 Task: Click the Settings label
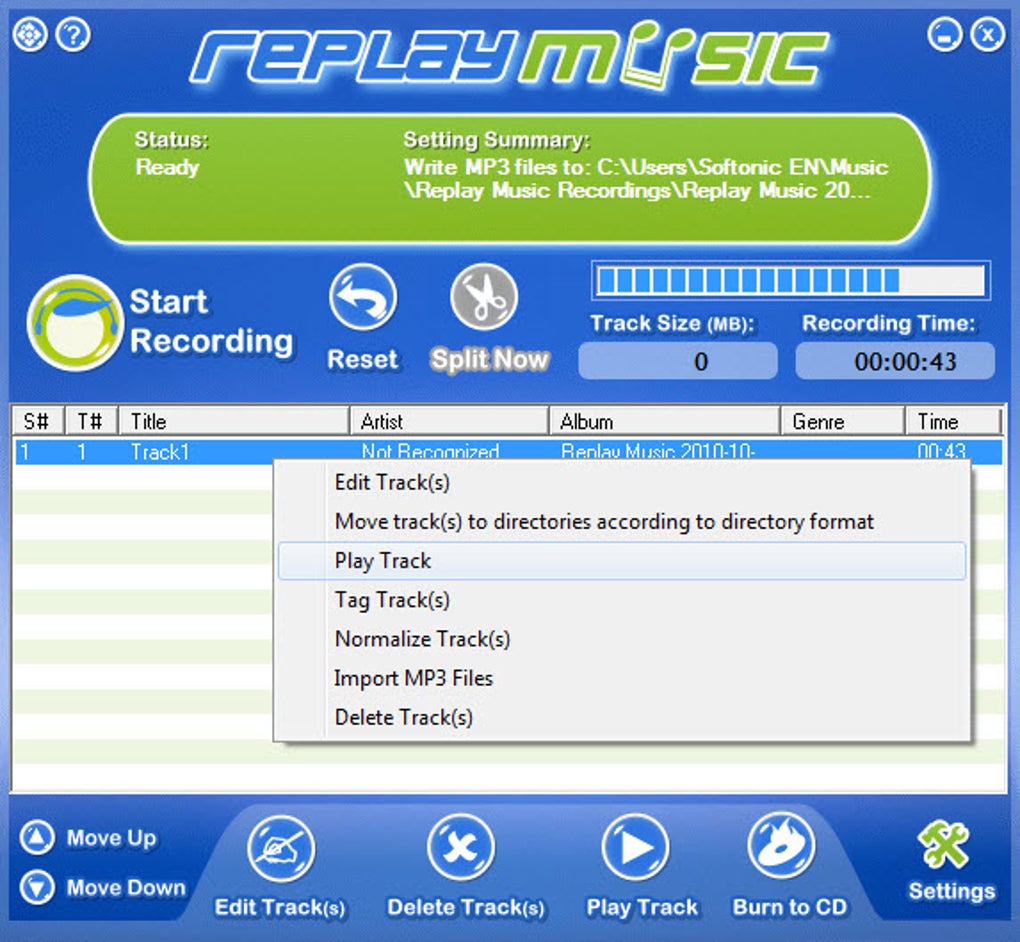point(952,891)
